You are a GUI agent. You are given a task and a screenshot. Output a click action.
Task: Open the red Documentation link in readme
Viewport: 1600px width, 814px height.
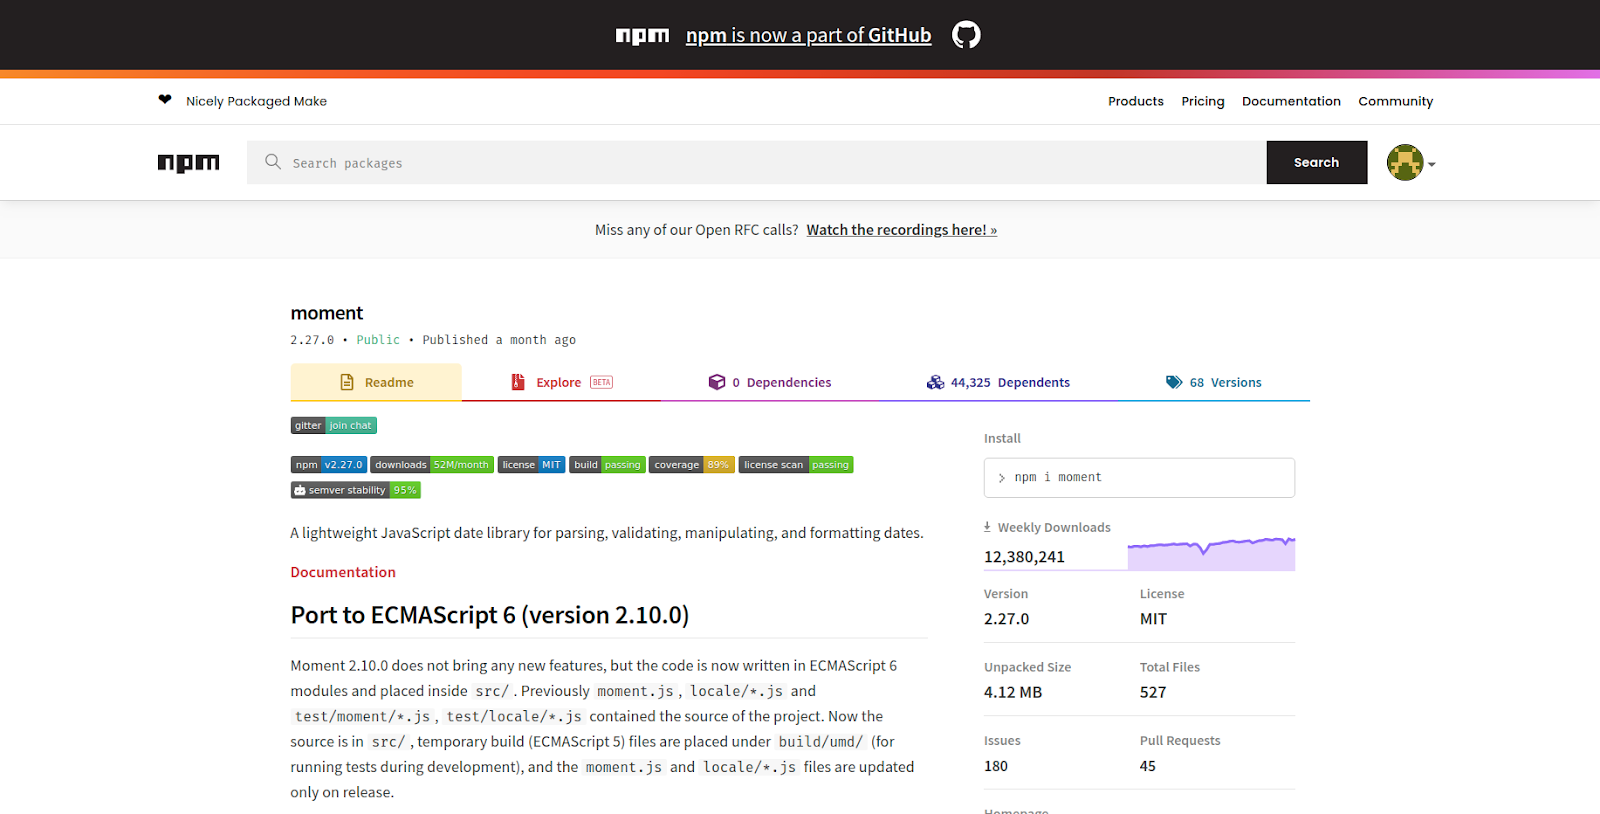[343, 572]
